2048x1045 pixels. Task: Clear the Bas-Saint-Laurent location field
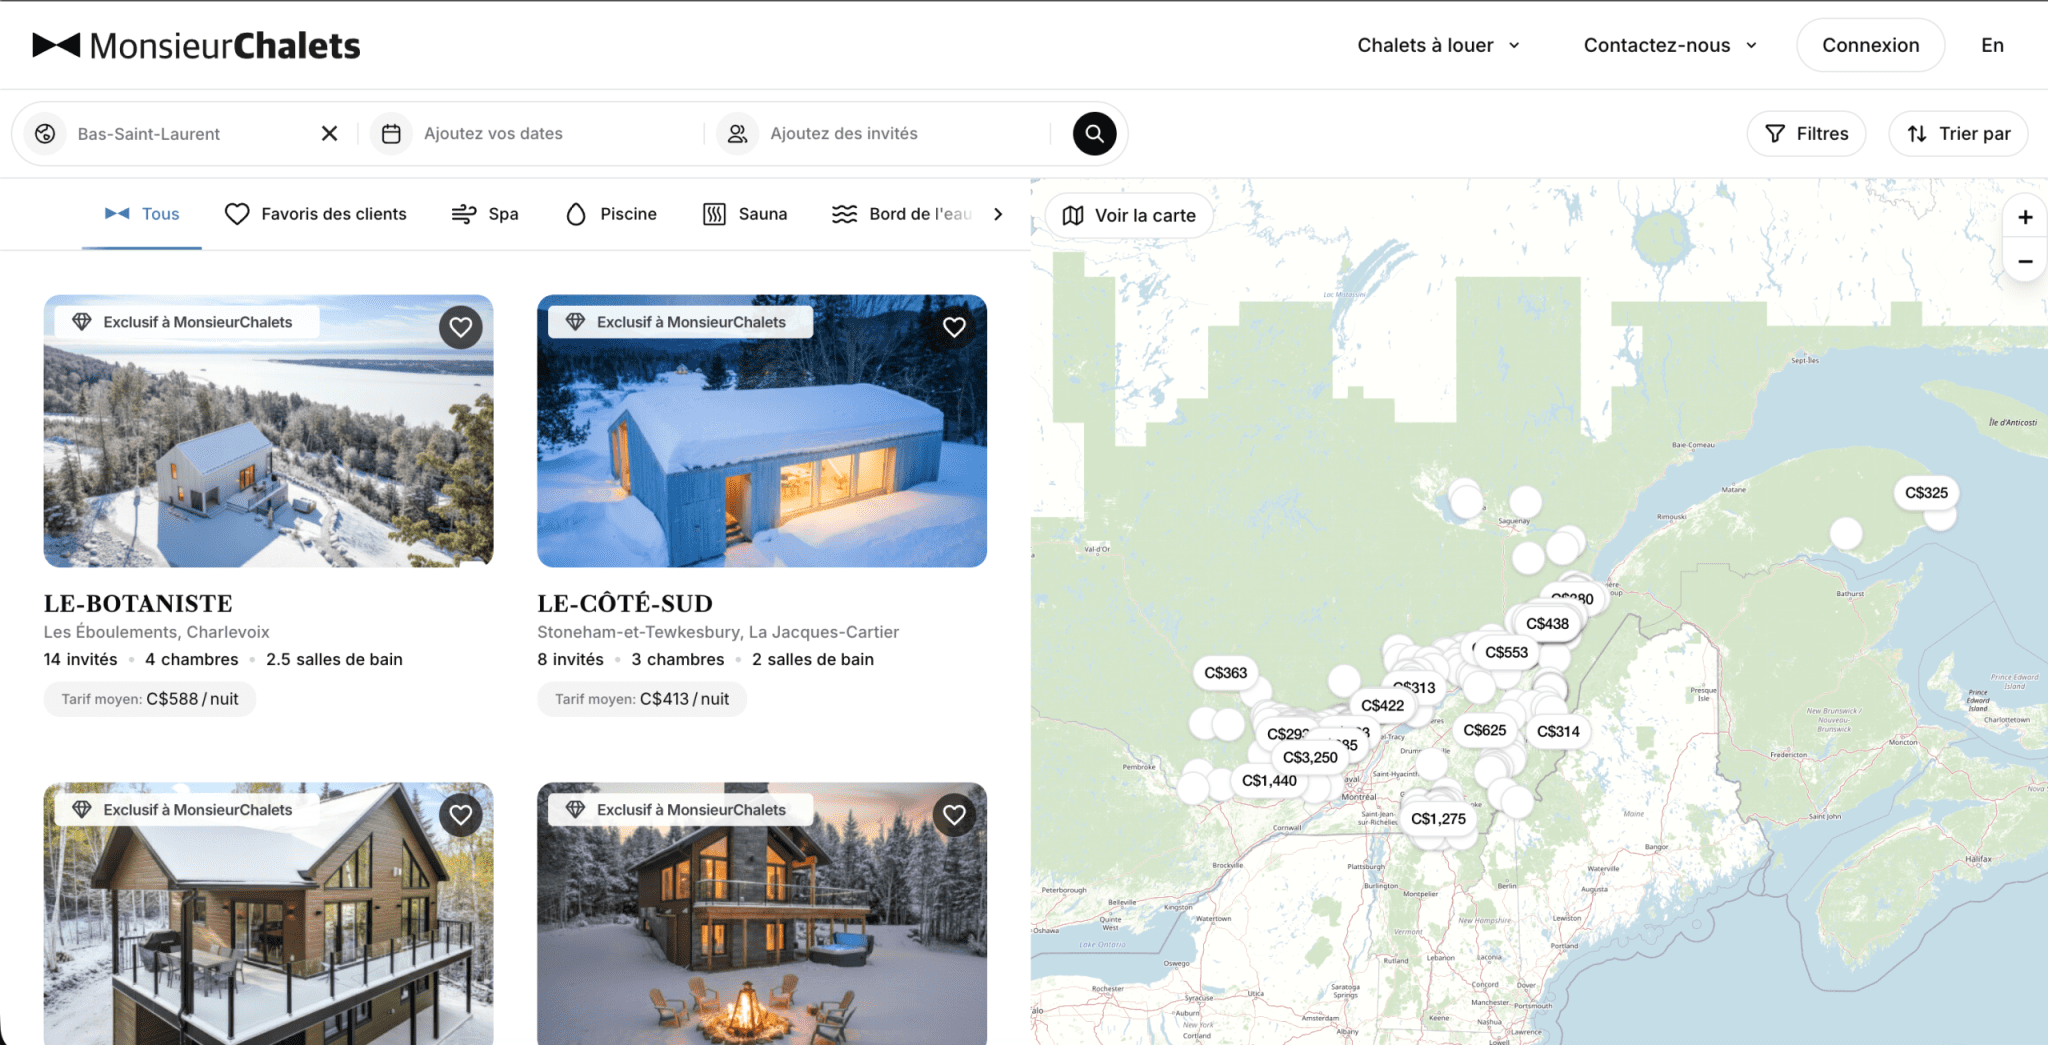pos(329,134)
